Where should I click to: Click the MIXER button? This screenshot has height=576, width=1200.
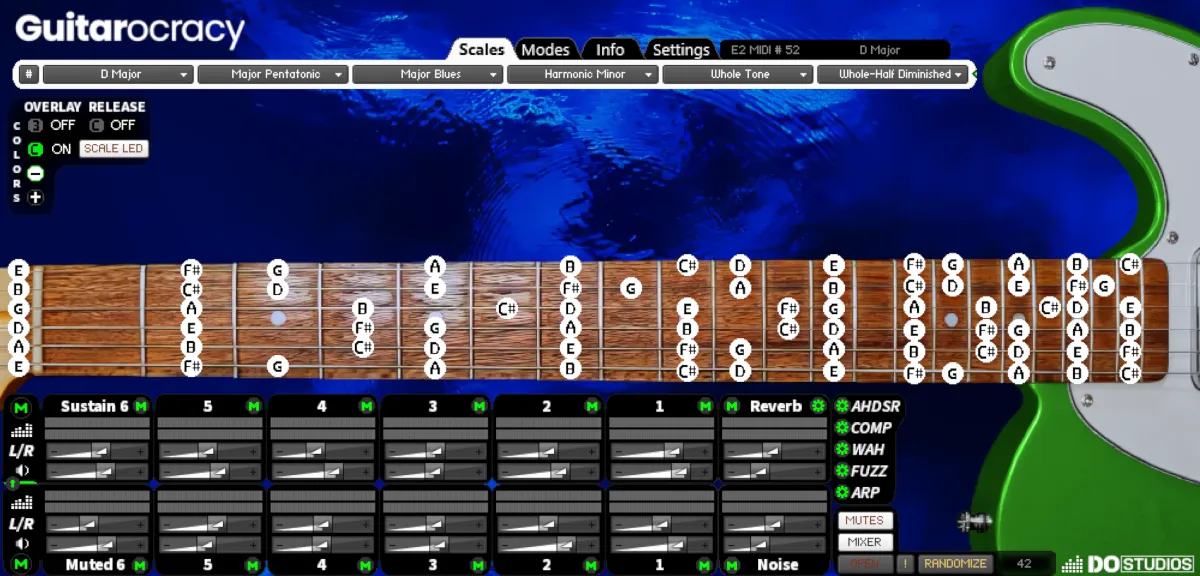click(x=865, y=542)
